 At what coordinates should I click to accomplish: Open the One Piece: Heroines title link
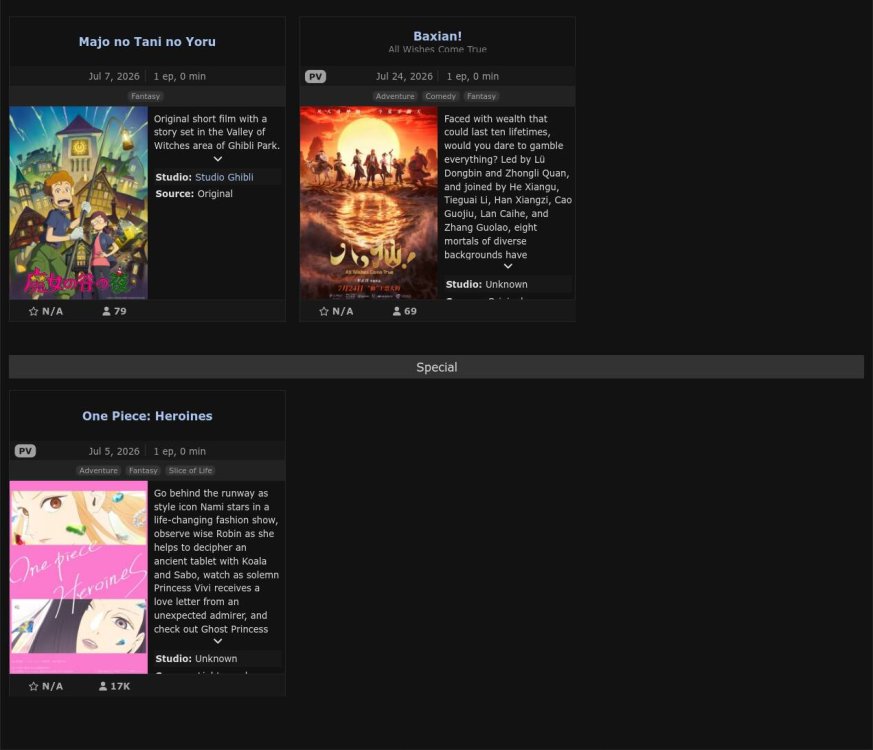pyautogui.click(x=147, y=416)
